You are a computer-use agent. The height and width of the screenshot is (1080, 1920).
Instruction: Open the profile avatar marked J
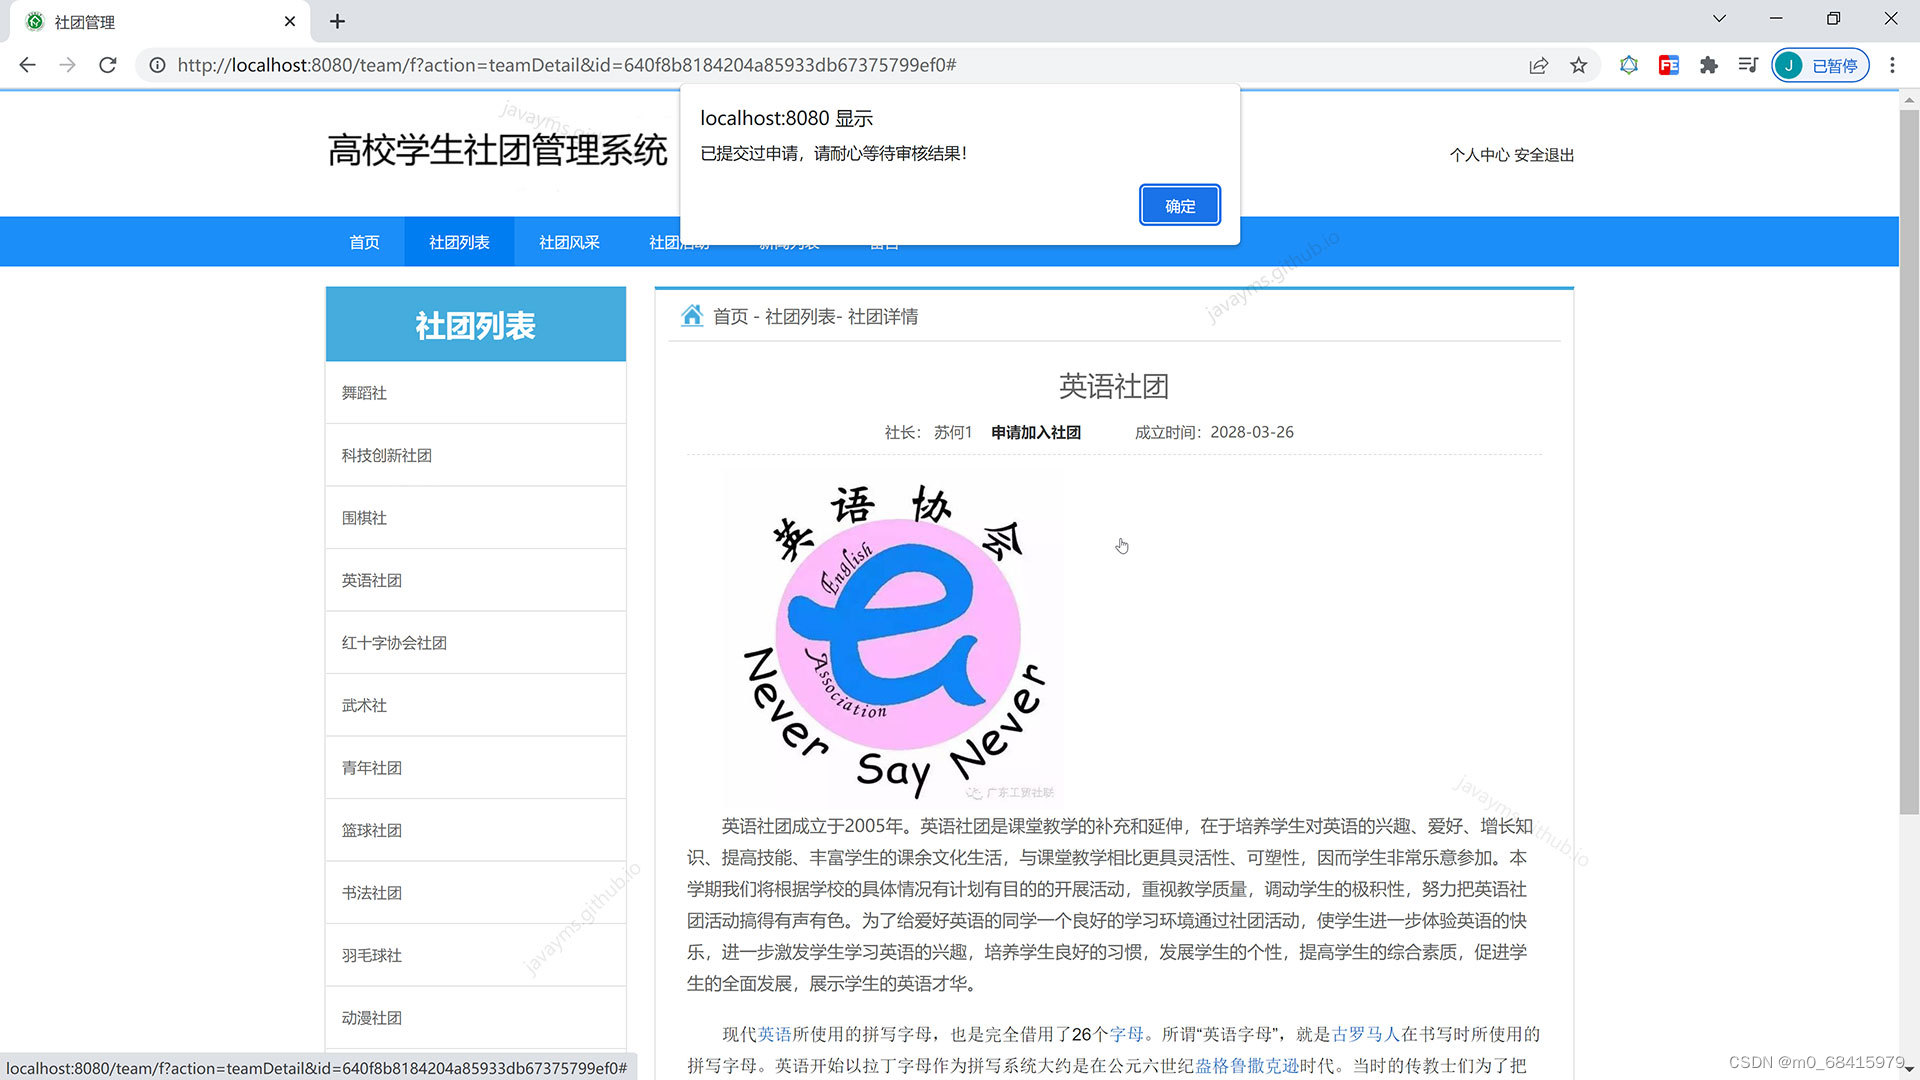pos(1789,65)
